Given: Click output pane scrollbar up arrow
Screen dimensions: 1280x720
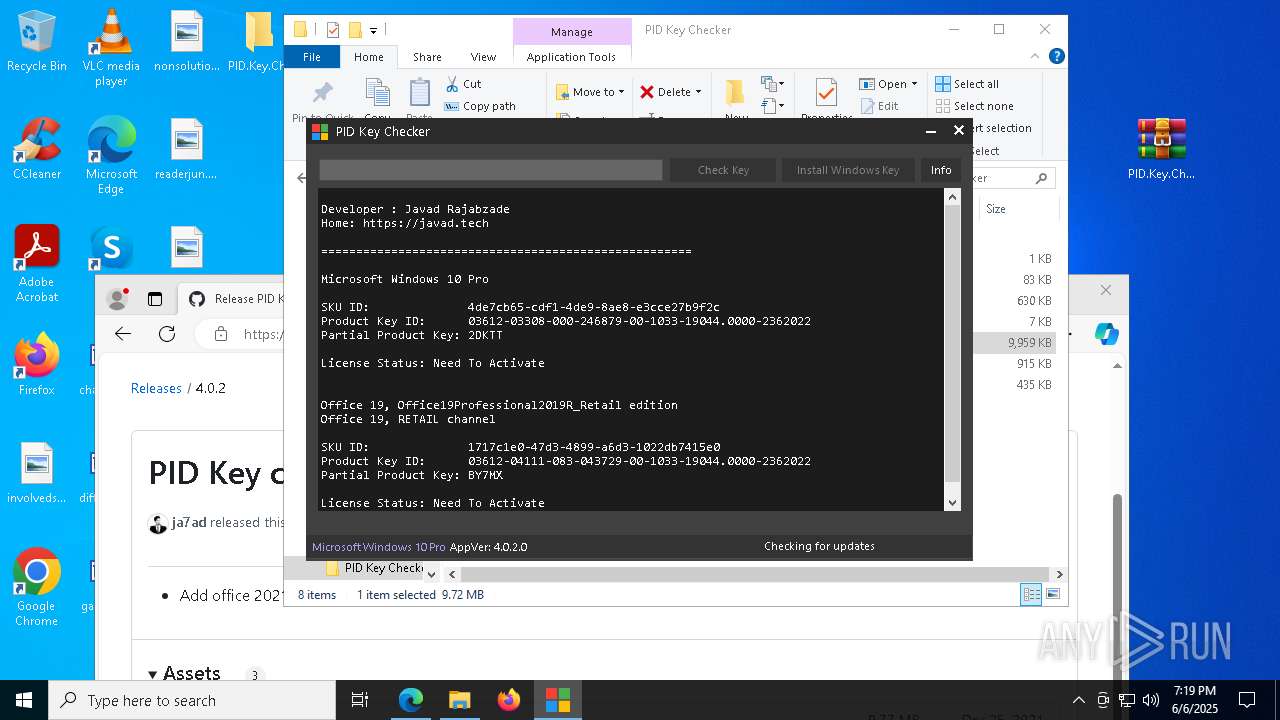Looking at the screenshot, I should pos(952,197).
